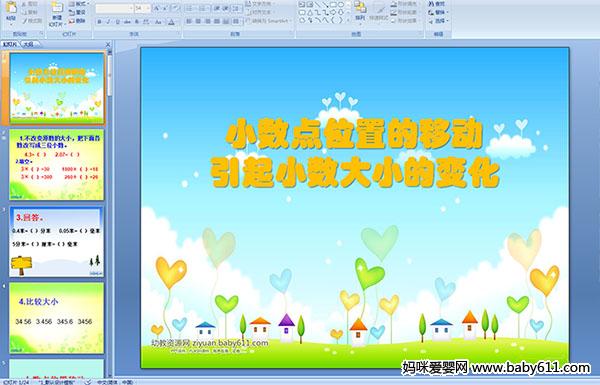Select the Slides tab in left pane
Viewport: 600px width, 385px height.
click(10, 44)
